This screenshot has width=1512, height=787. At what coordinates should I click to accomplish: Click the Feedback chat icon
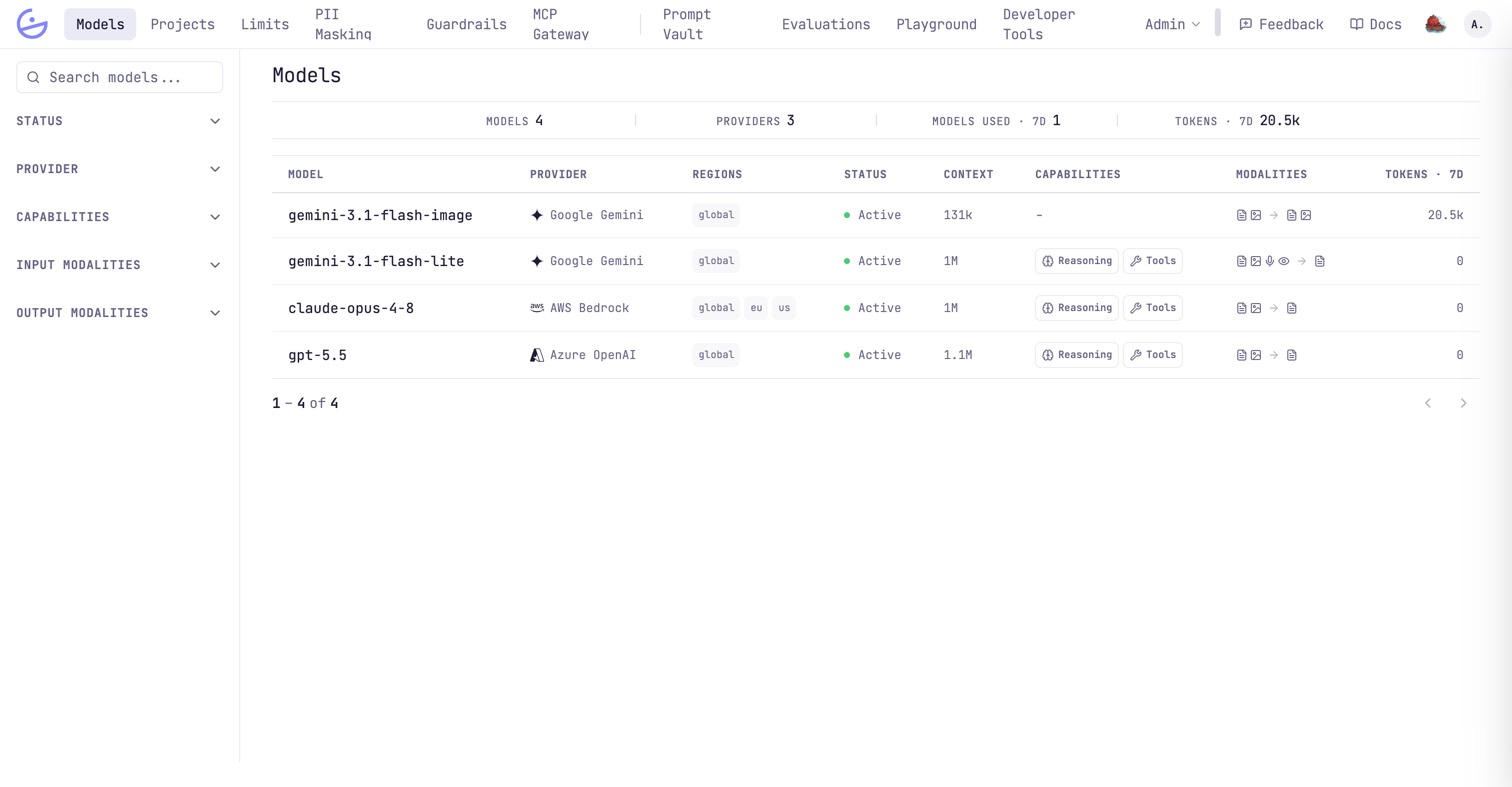1245,24
